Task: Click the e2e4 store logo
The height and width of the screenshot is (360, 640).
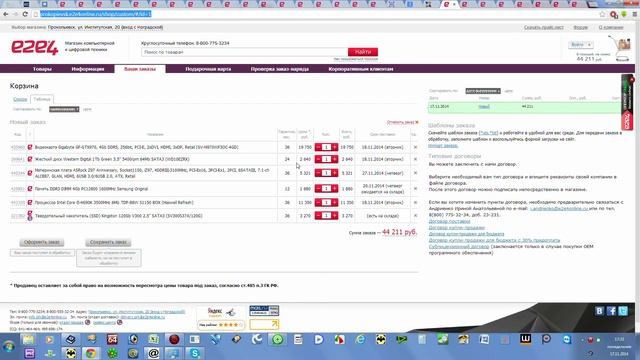Action: [34, 47]
